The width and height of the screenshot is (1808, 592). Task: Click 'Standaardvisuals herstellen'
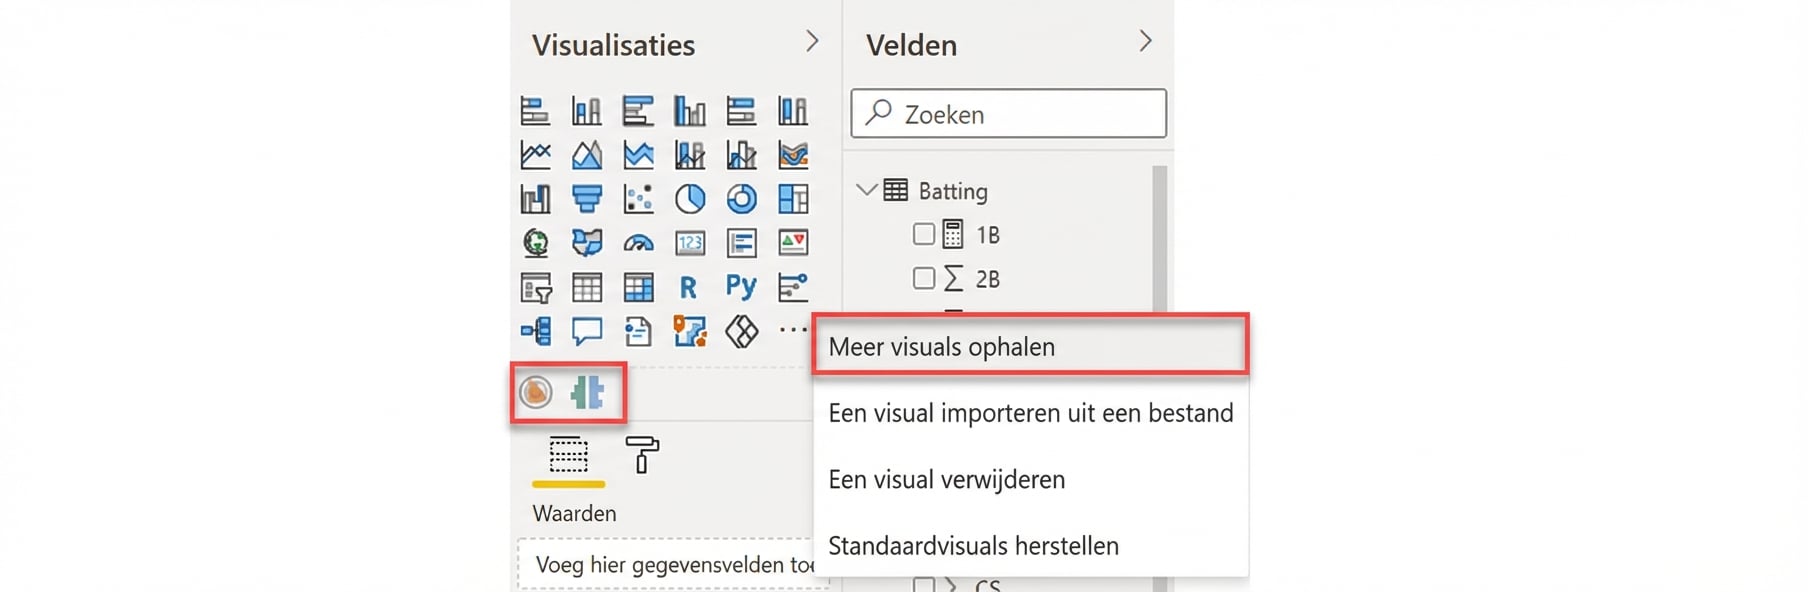pos(972,546)
